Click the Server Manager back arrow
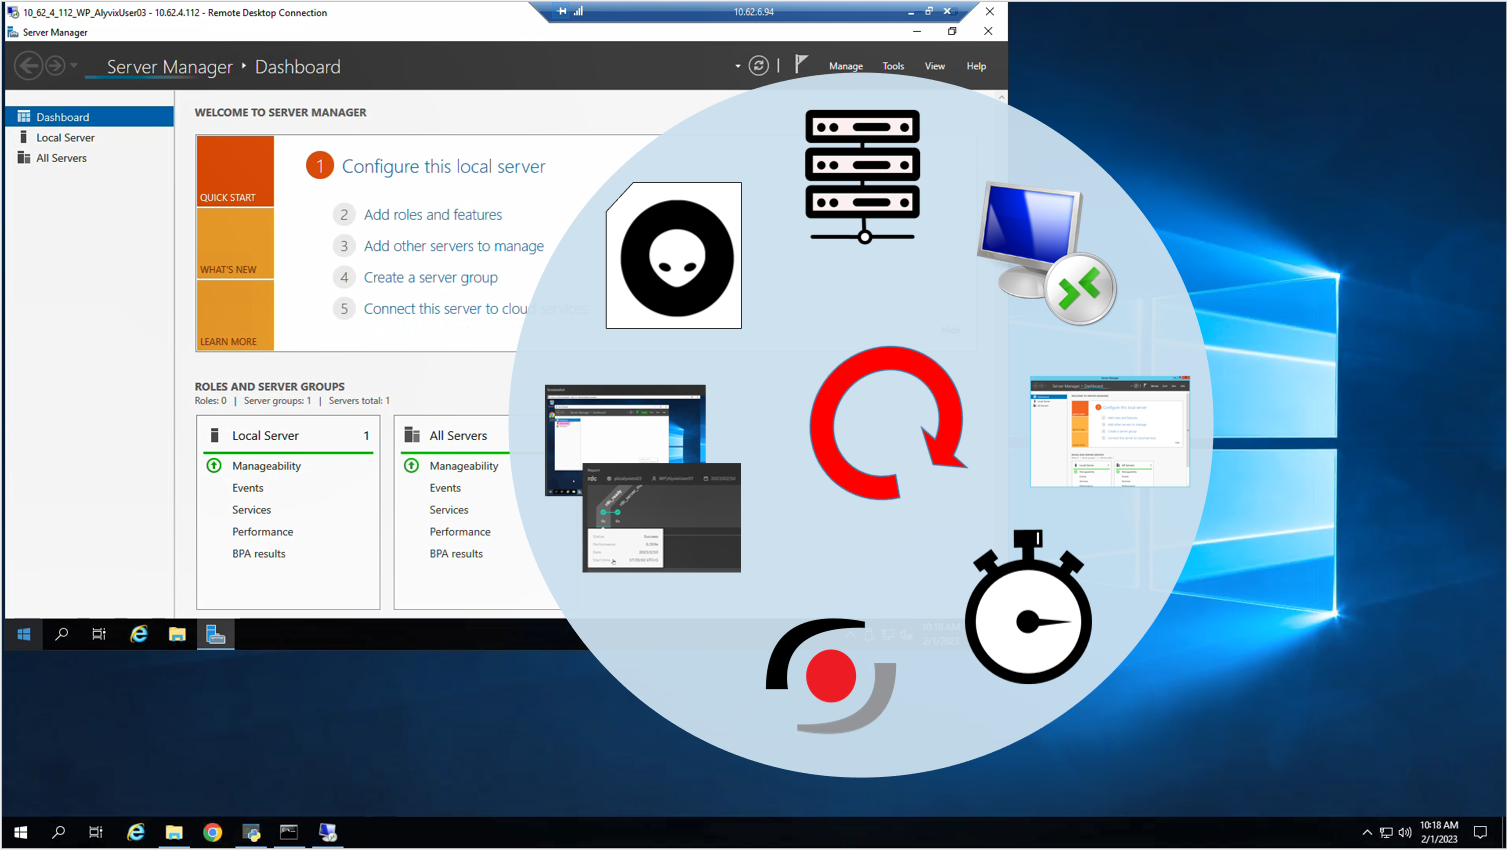 [x=28, y=66]
